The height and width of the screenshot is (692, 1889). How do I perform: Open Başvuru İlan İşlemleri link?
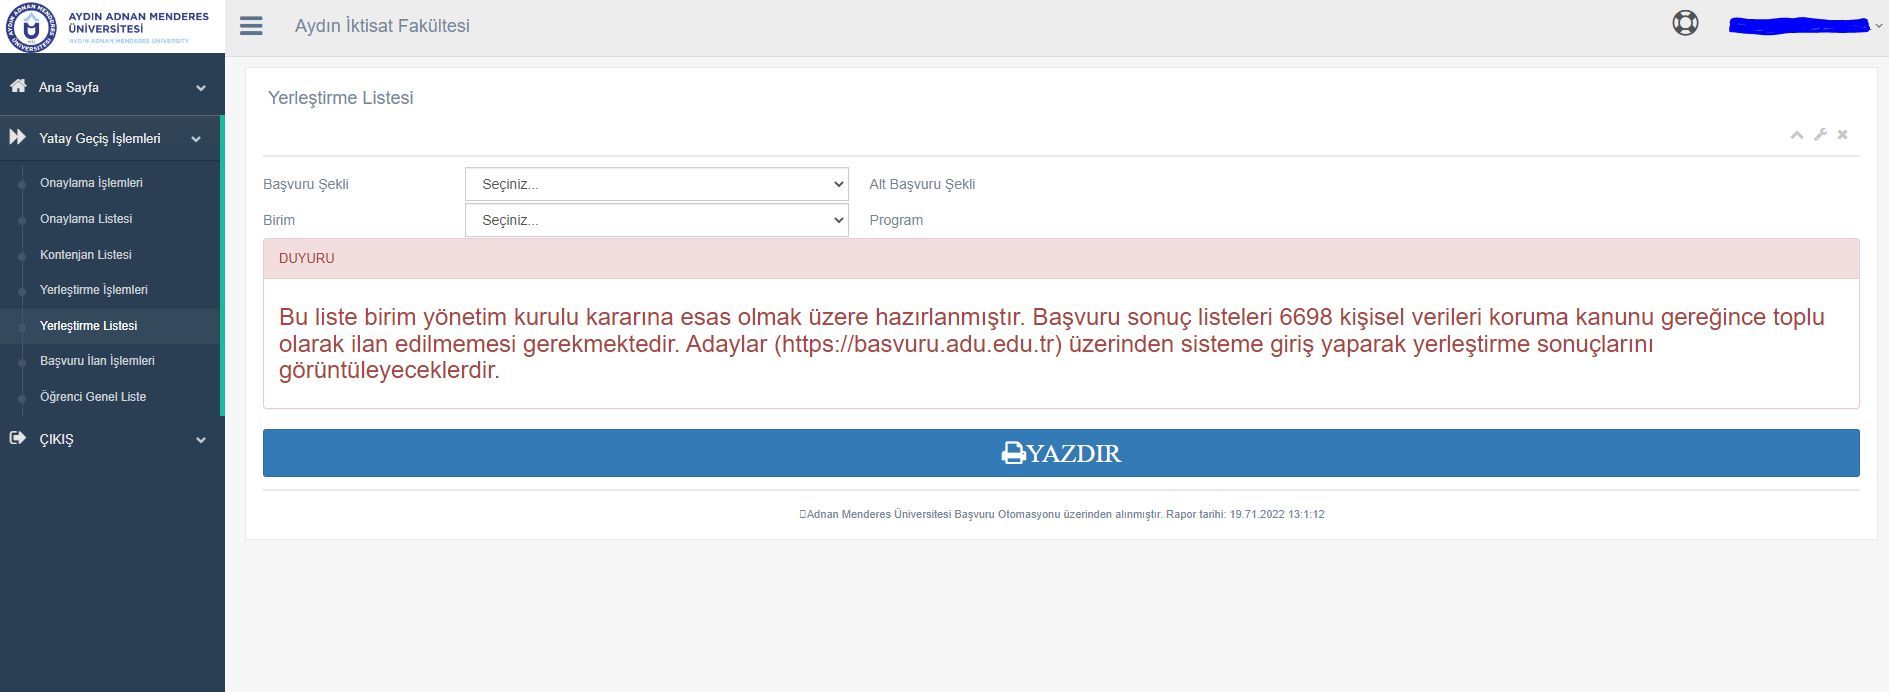click(x=97, y=361)
